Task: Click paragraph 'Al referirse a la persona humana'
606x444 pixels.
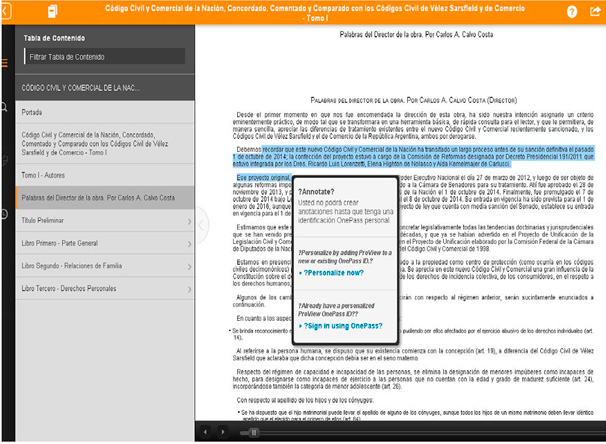Action: click(x=413, y=354)
